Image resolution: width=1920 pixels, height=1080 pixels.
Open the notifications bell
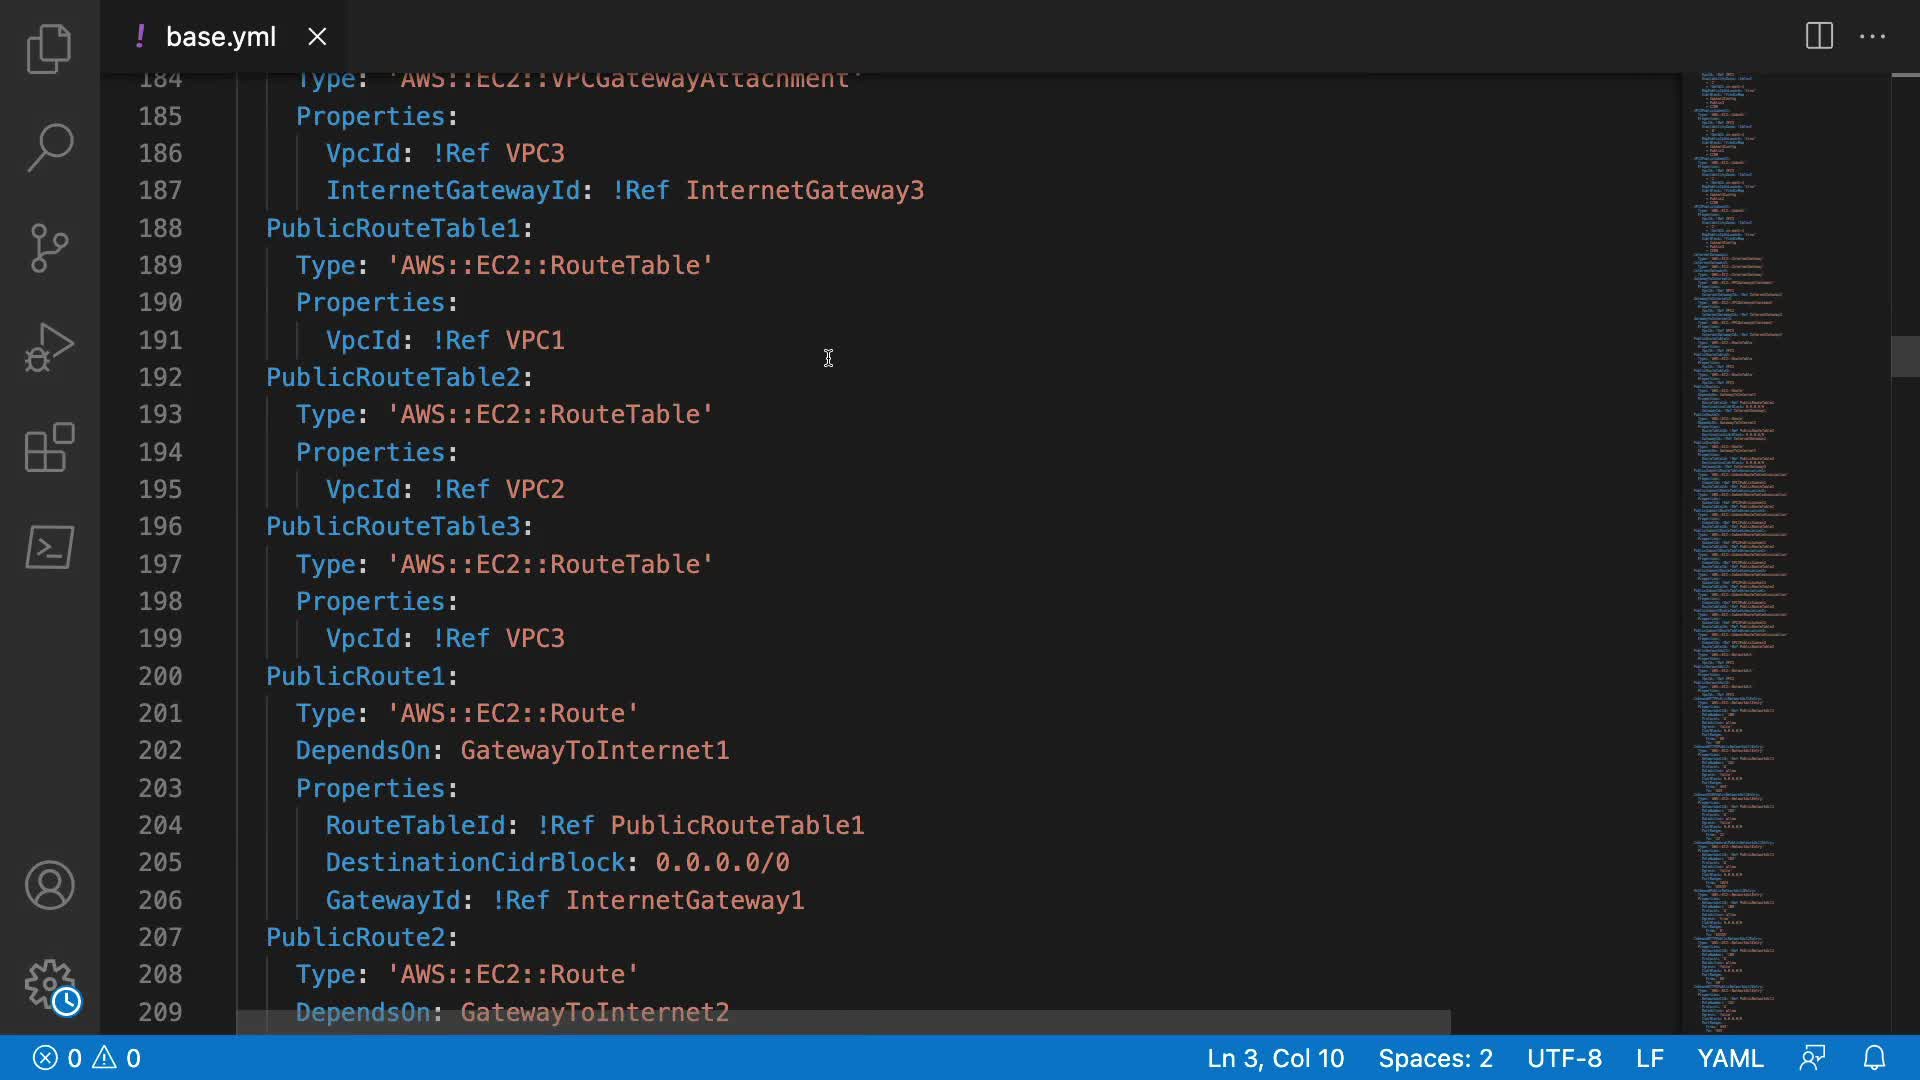point(1875,1058)
